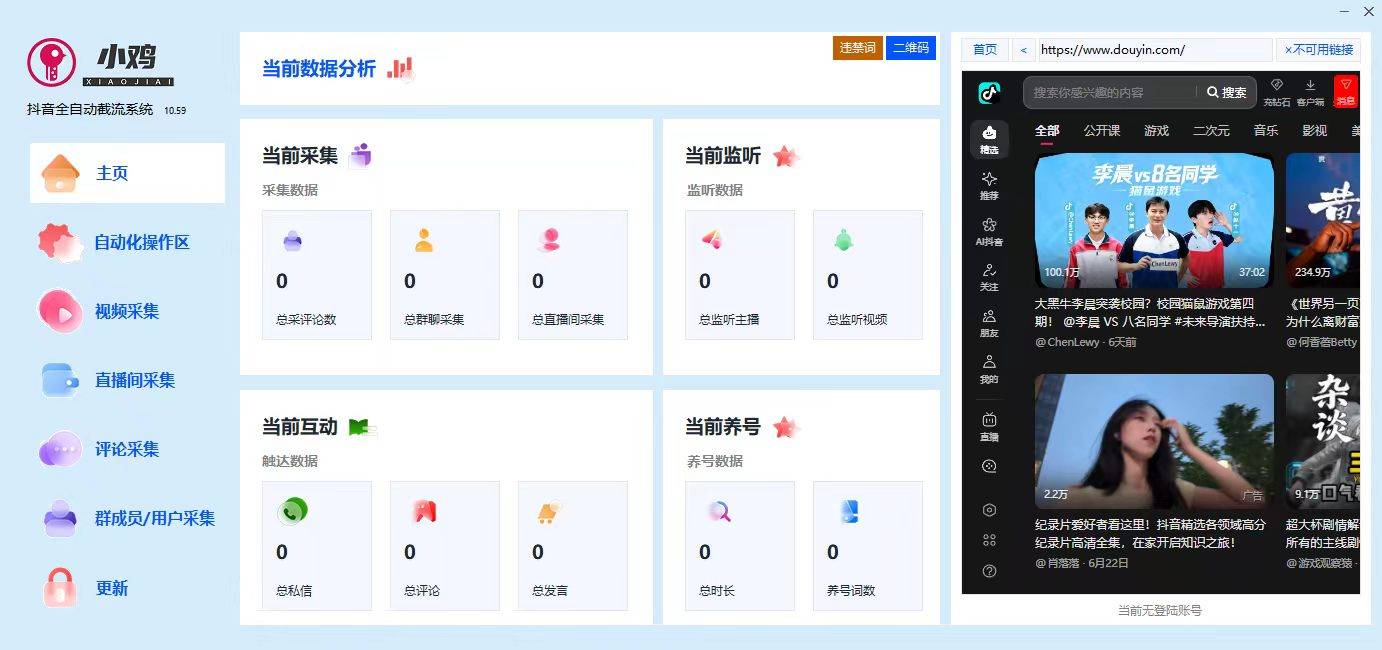
Task: Open 关注 in the Douyin side nav
Action: [x=989, y=277]
